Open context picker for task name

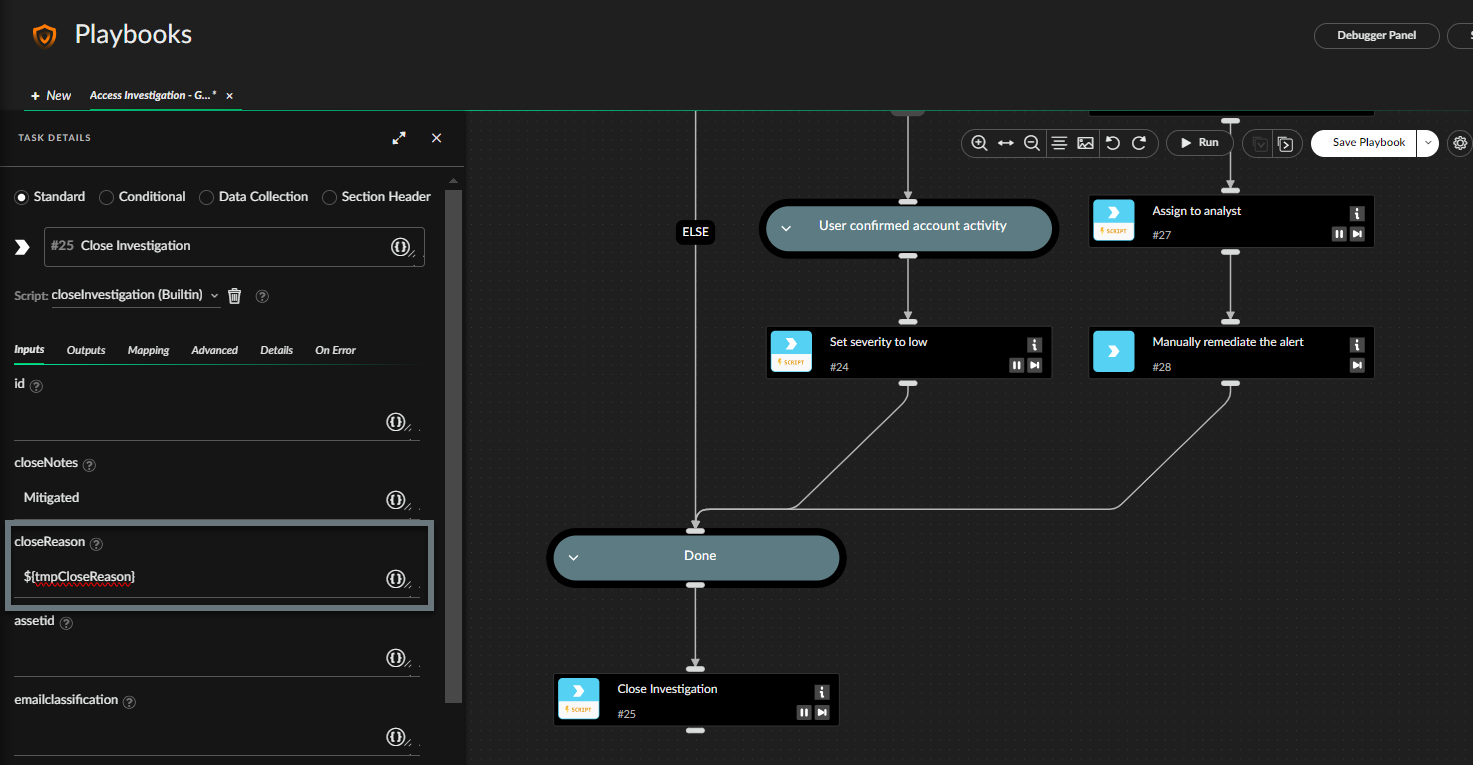(400, 246)
